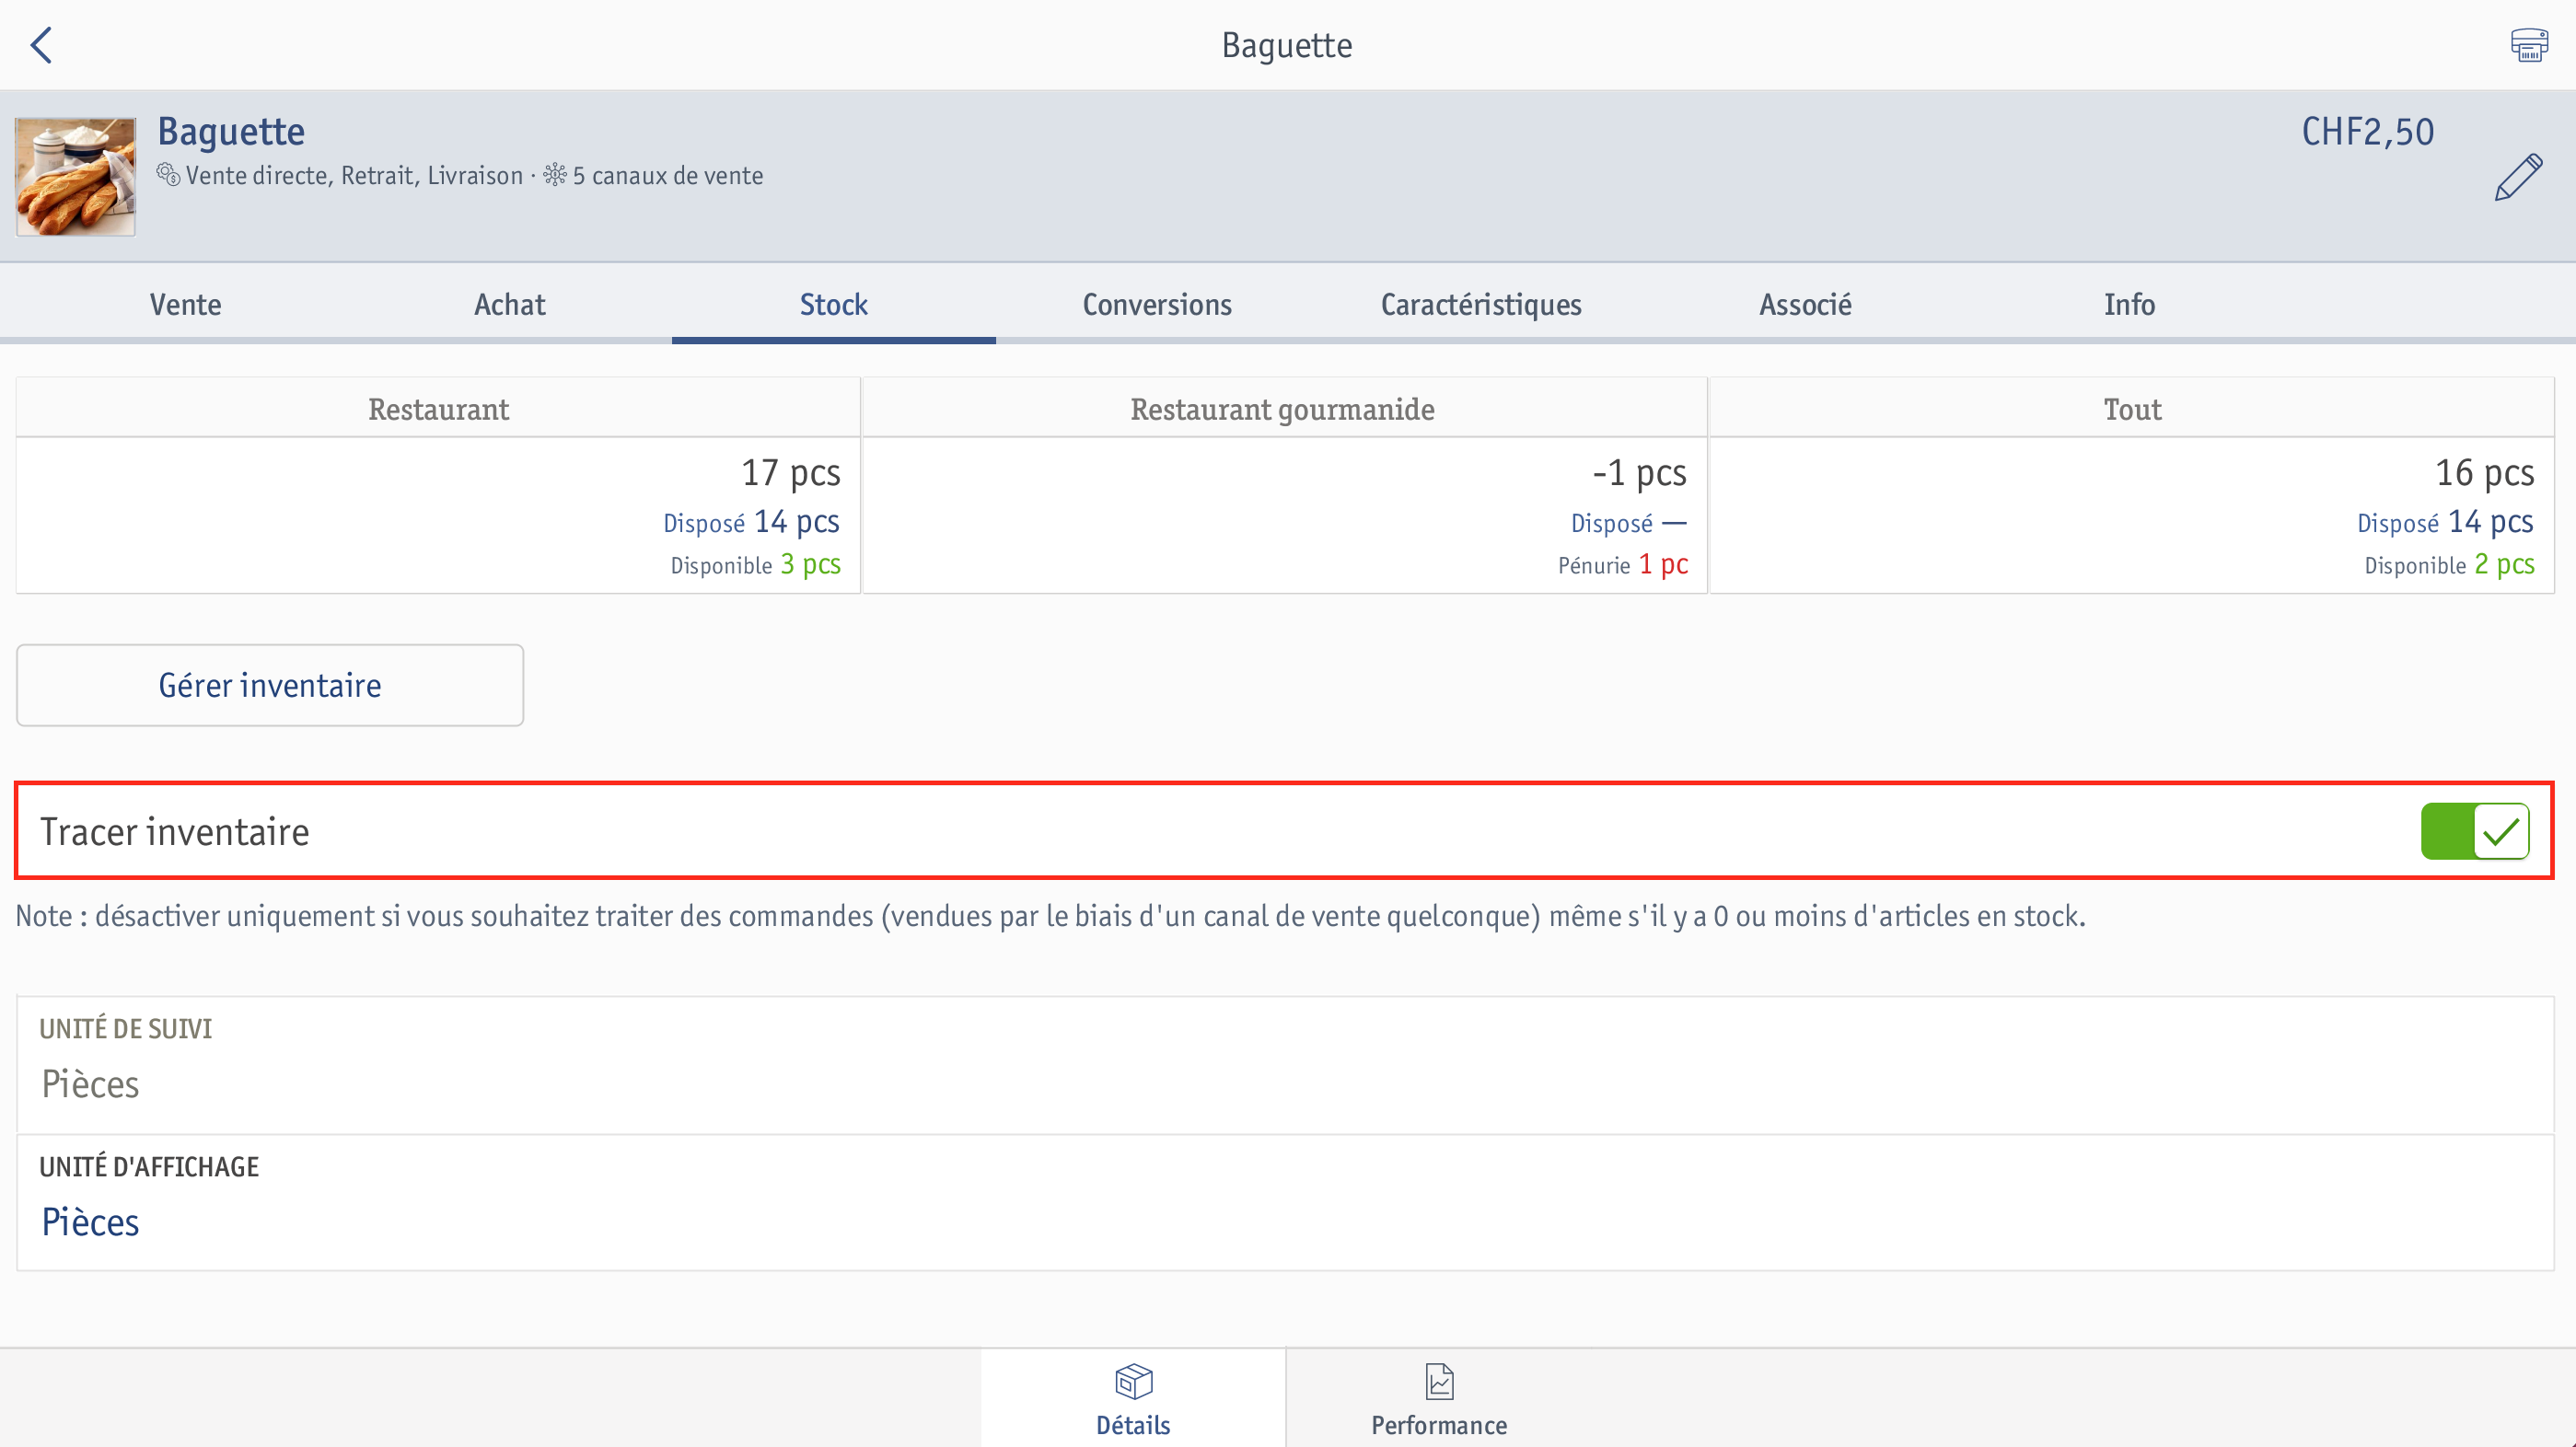Toggle the Tracer inventaire switch off
Screen dimensions: 2576x1447
pos(2475,831)
